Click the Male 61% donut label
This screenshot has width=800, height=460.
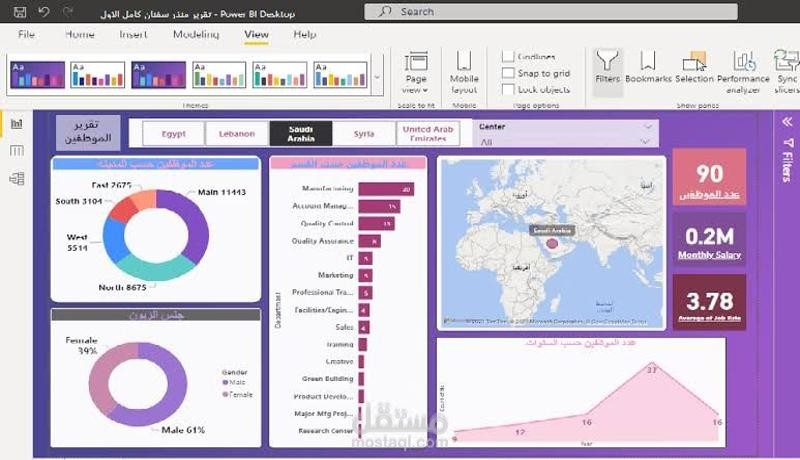183,430
